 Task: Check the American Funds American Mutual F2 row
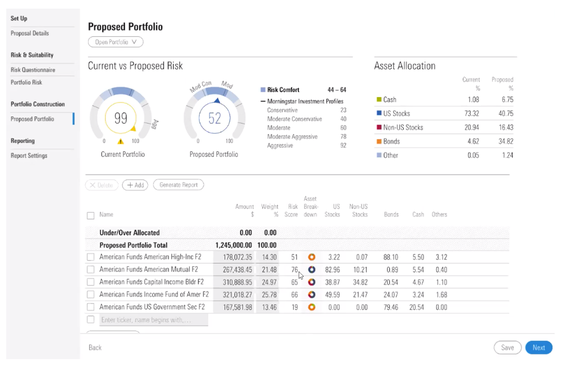(91, 270)
